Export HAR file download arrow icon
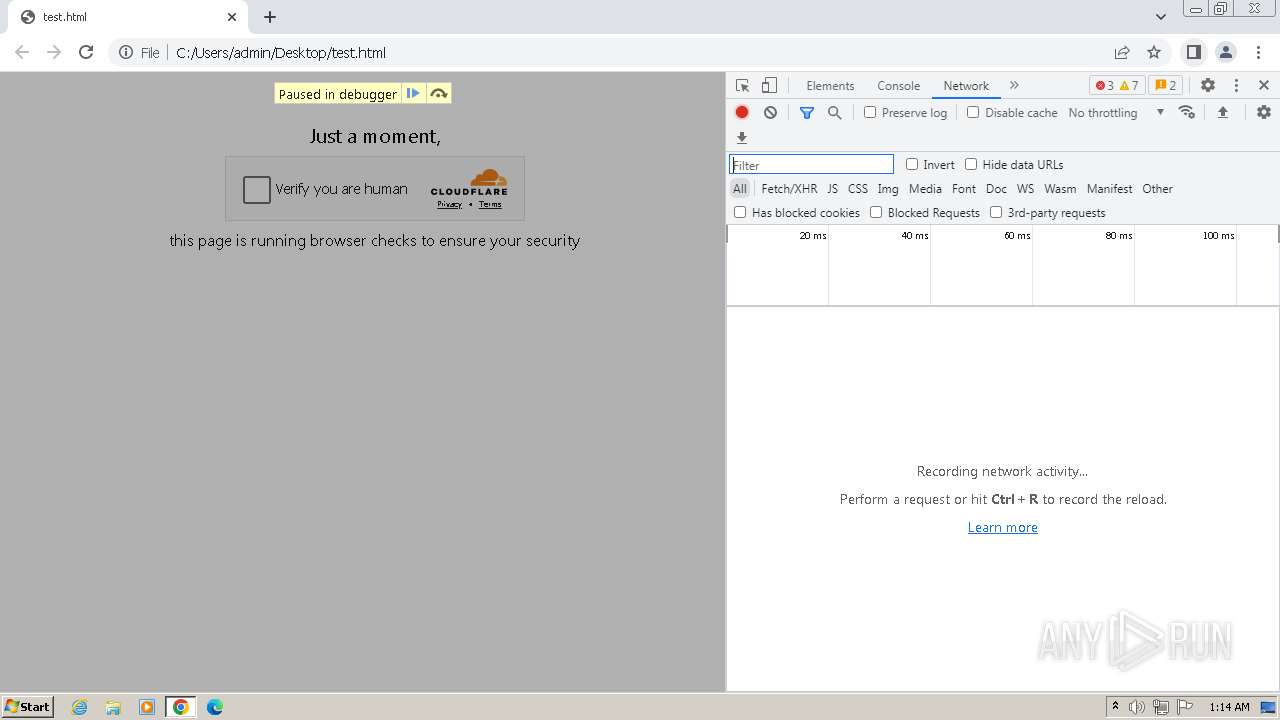The height and width of the screenshot is (720, 1280). click(x=742, y=138)
